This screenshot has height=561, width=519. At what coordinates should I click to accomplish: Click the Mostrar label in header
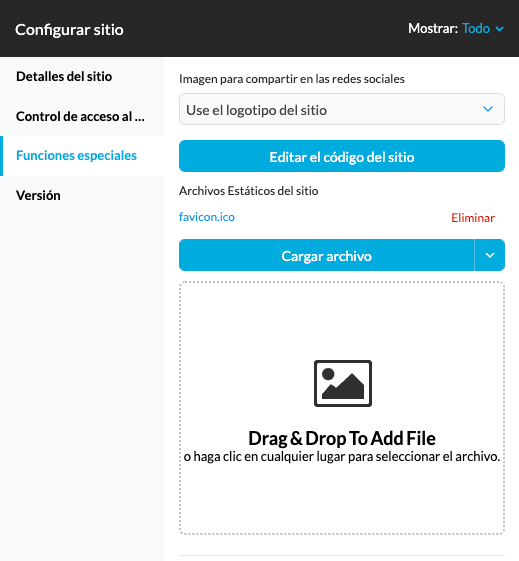click(x=433, y=29)
